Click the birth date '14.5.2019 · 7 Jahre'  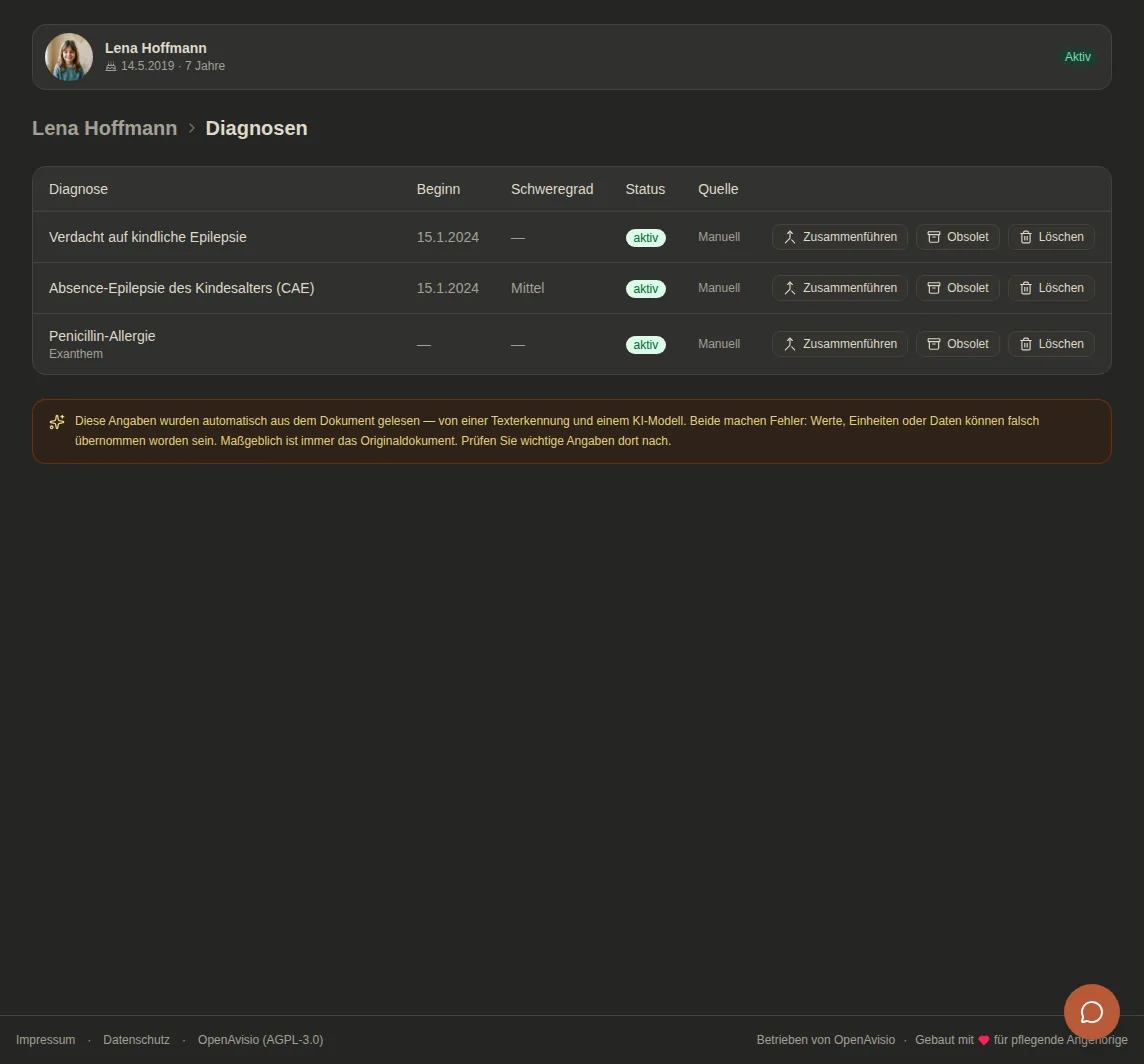[173, 66]
